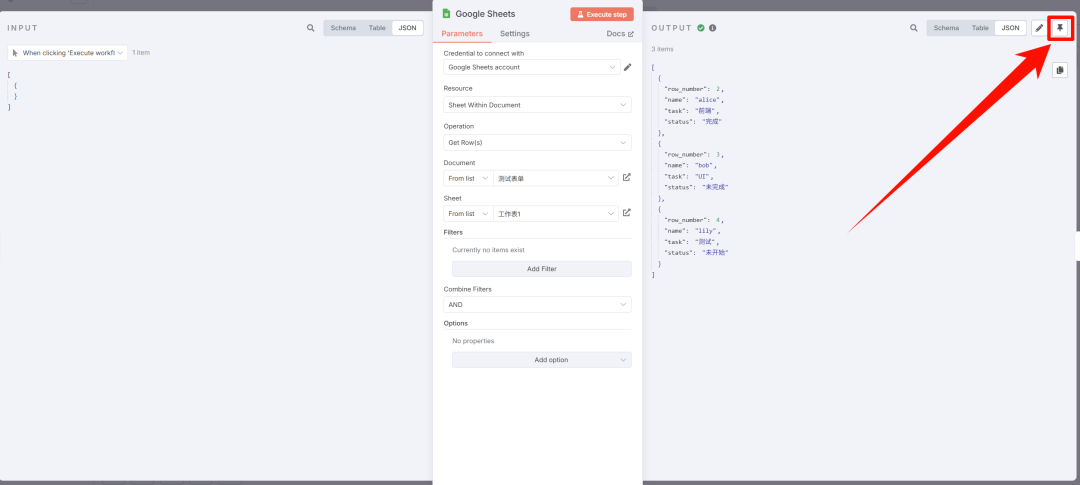Click the Execute step button
Screen dimensions: 1080x485
click(601, 14)
